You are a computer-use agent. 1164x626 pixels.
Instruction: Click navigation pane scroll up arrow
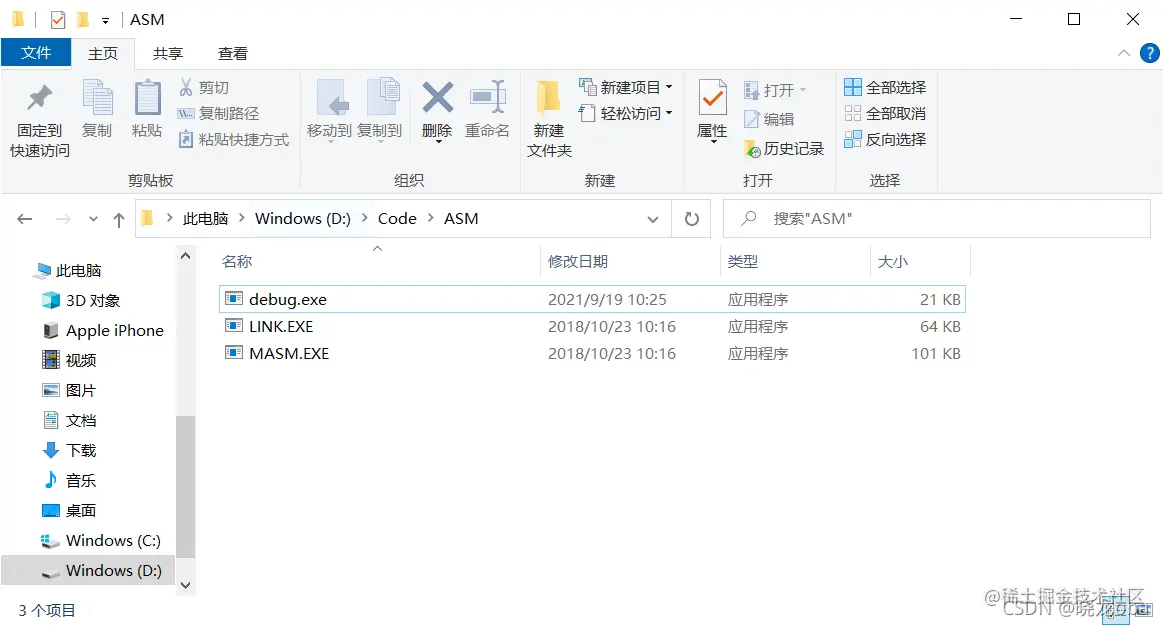[x=186, y=256]
